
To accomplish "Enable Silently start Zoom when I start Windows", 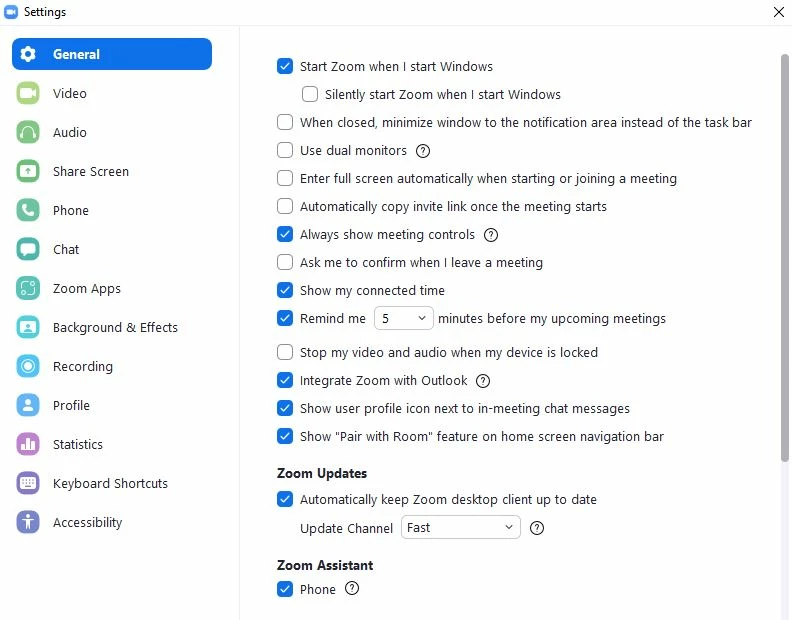I will tap(310, 94).
